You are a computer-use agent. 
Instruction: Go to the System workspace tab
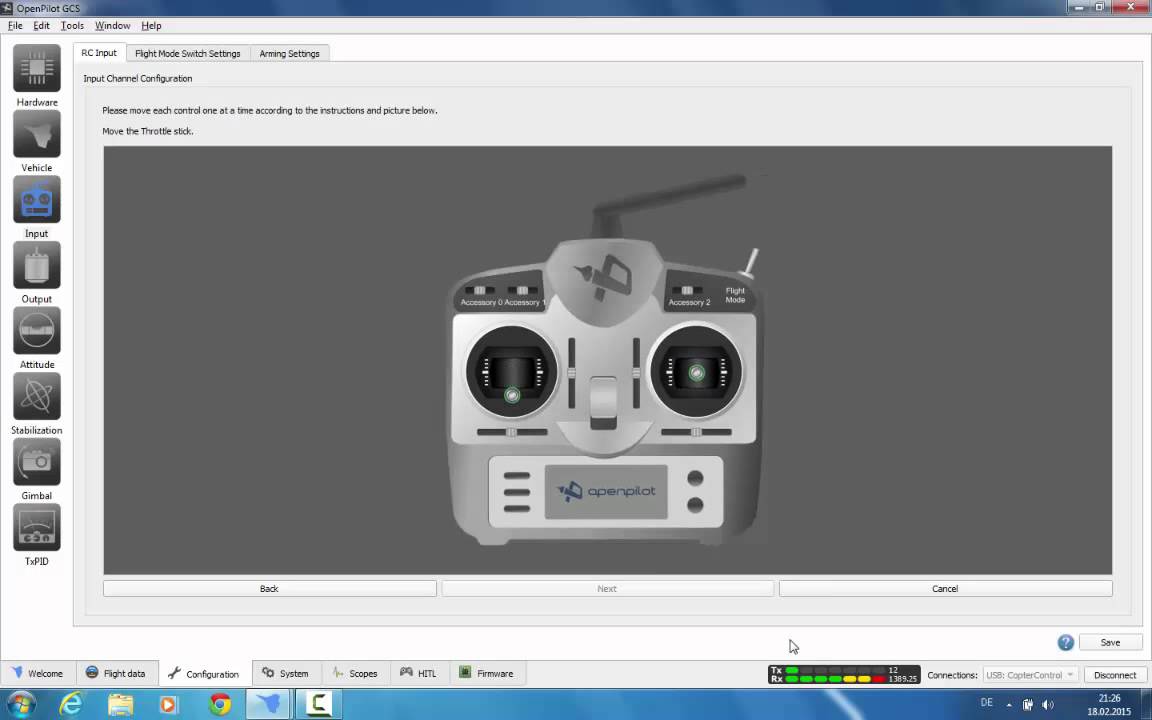point(286,673)
